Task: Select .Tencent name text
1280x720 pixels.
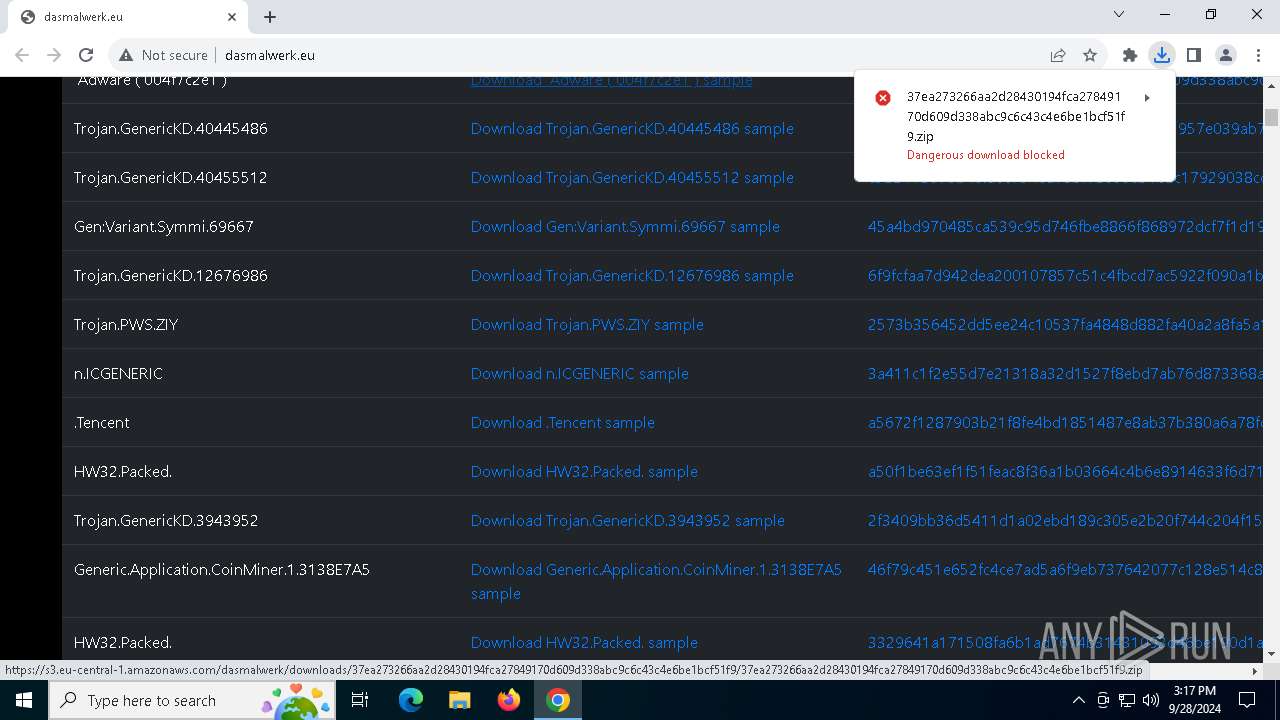Action: [x=102, y=422]
